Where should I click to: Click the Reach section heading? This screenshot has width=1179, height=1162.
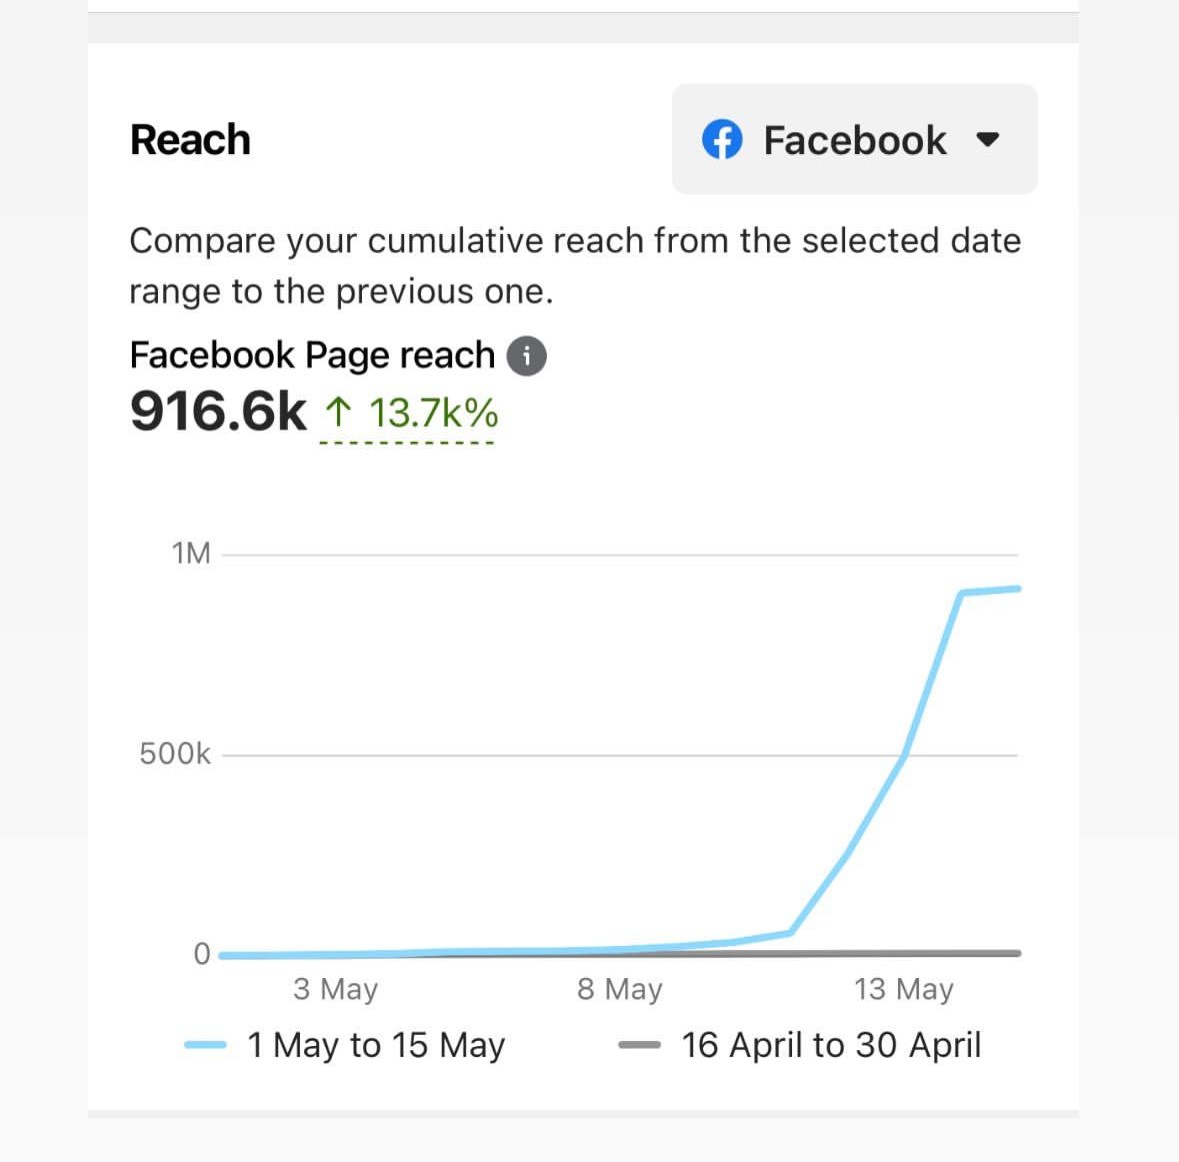tap(190, 140)
